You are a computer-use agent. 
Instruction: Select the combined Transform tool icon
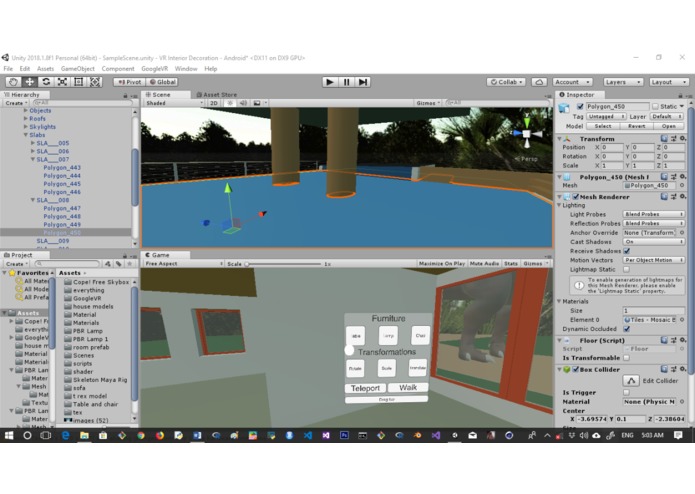coord(95,82)
